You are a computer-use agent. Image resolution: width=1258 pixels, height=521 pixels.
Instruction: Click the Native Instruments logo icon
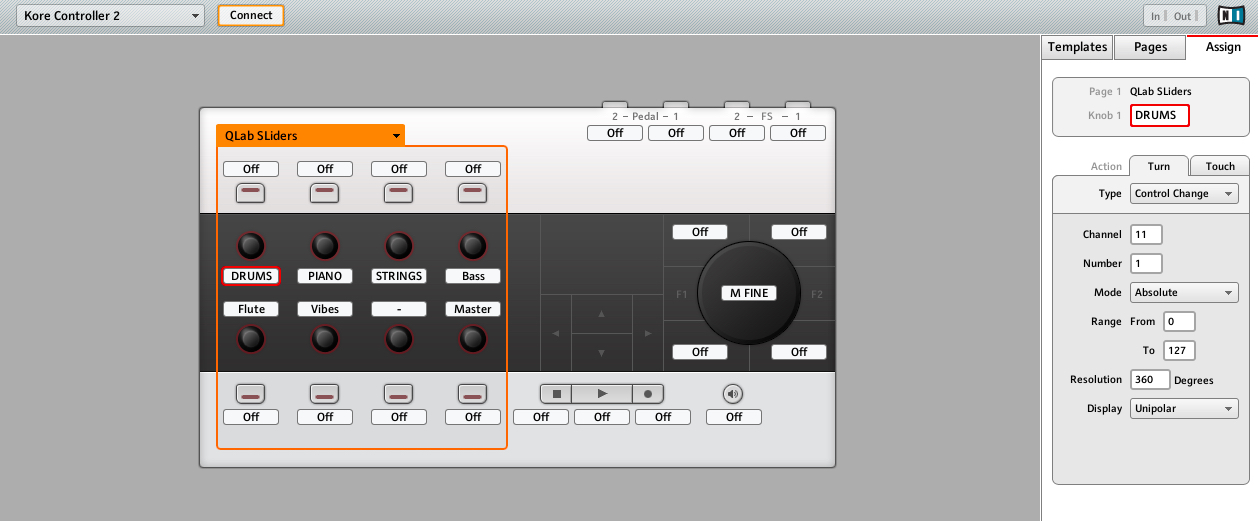pyautogui.click(x=1230, y=15)
